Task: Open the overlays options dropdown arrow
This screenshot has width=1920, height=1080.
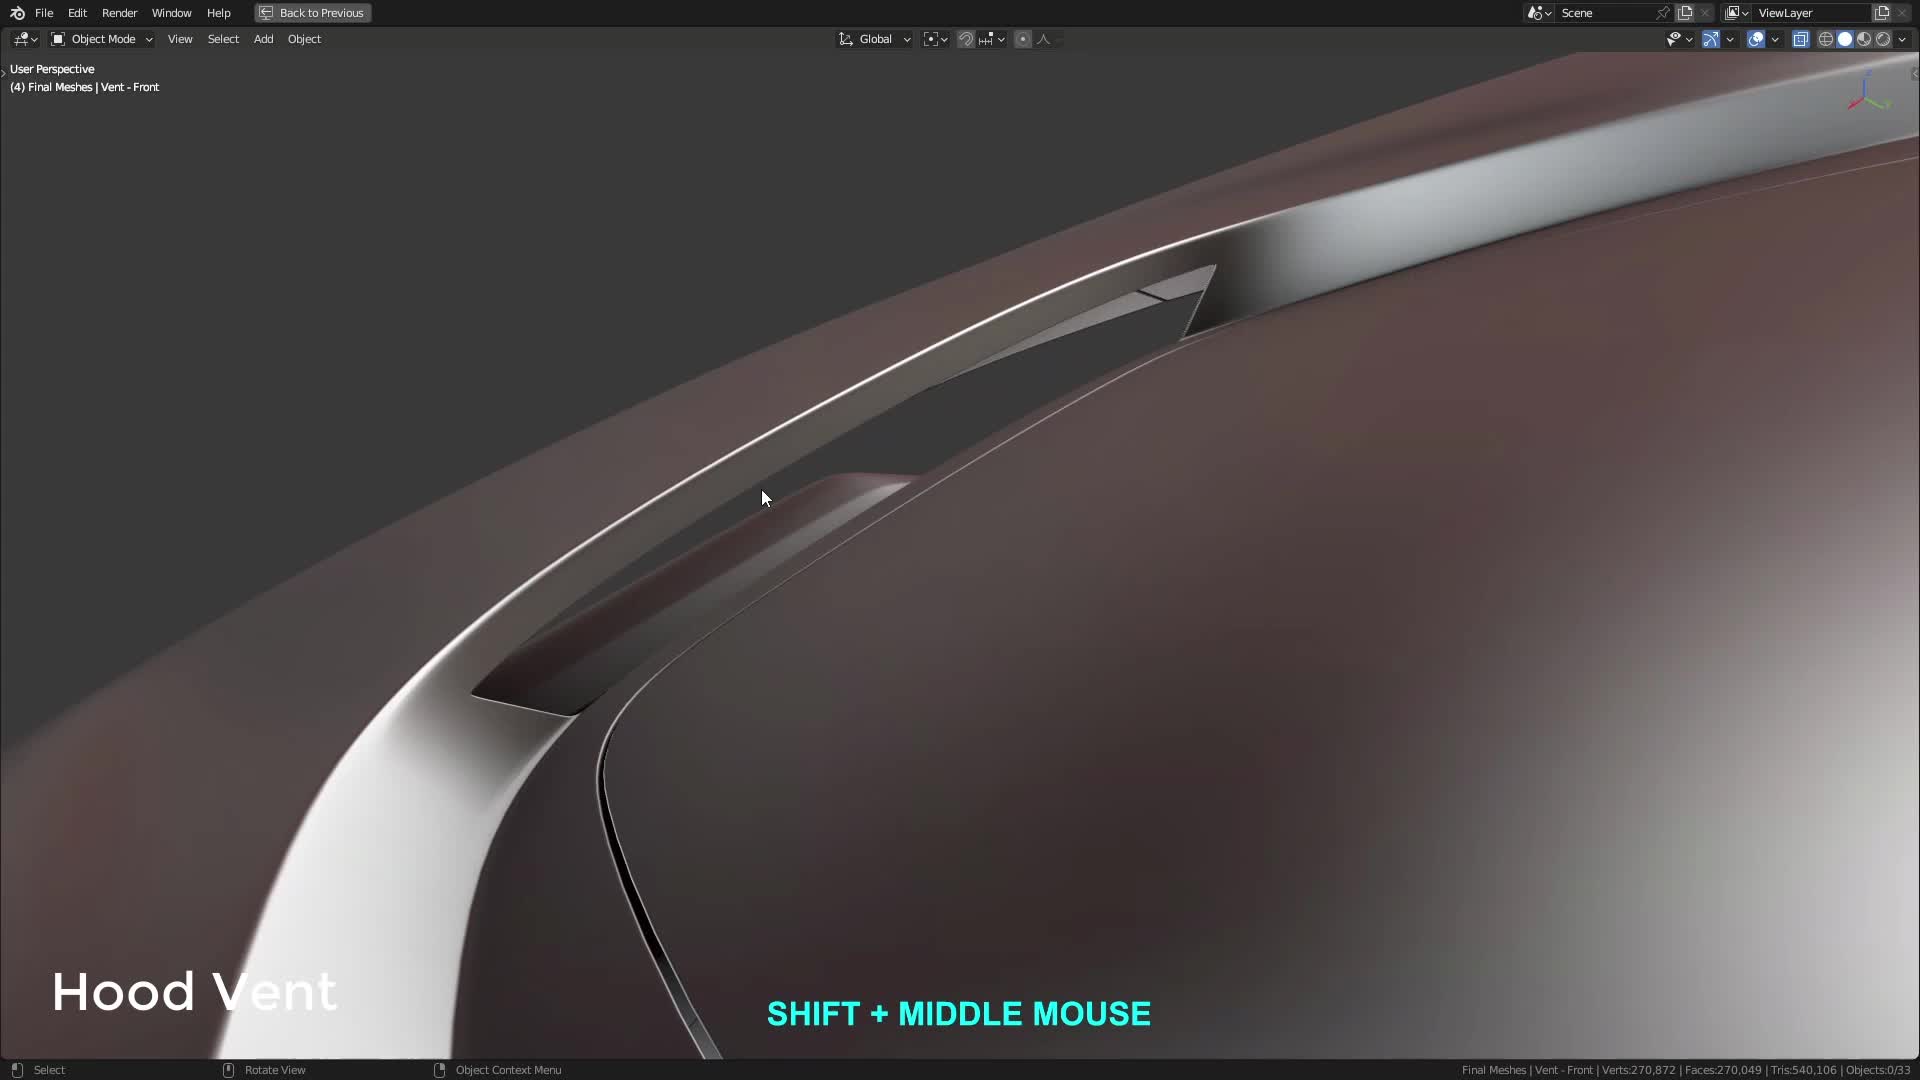Action: click(1775, 39)
